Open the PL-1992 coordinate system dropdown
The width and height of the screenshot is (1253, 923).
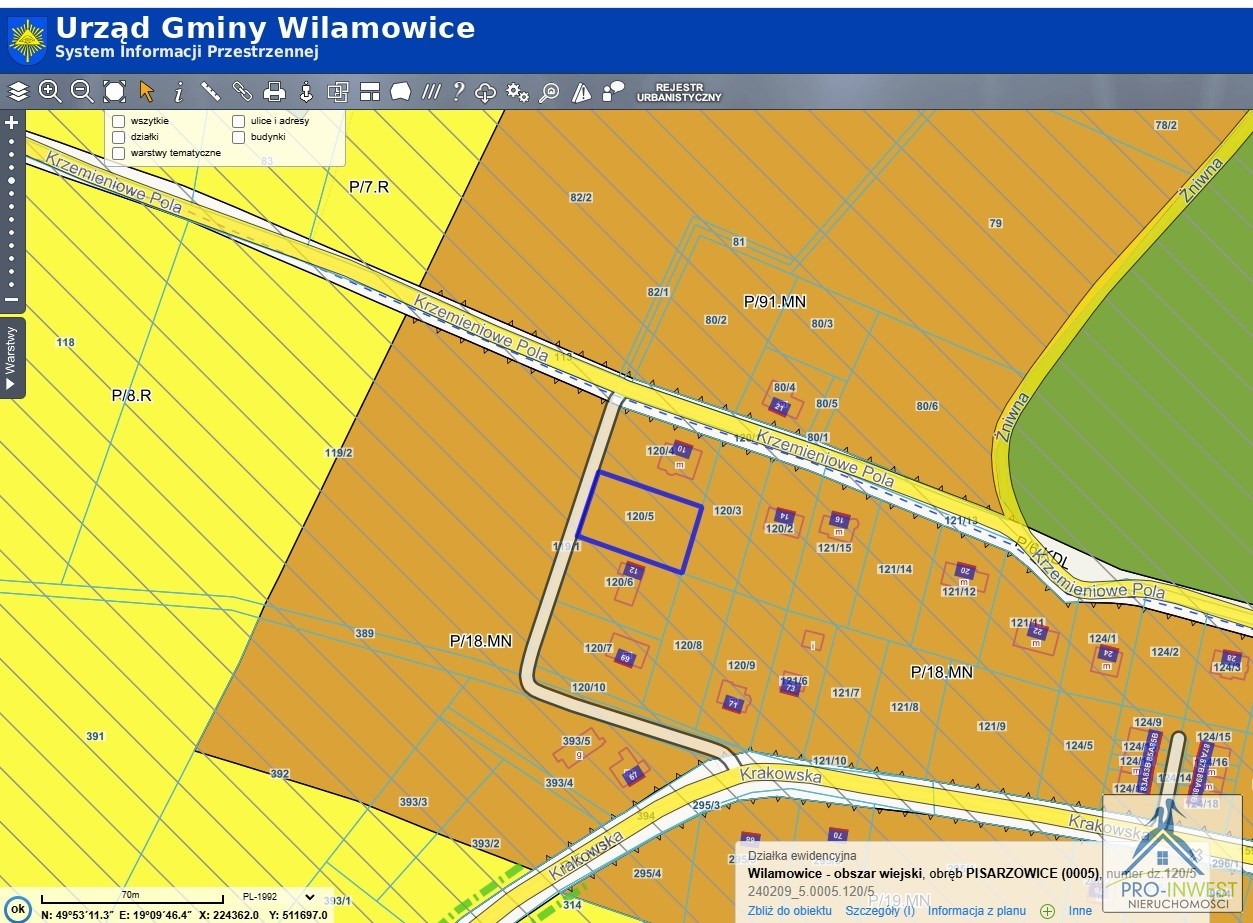click(x=279, y=897)
